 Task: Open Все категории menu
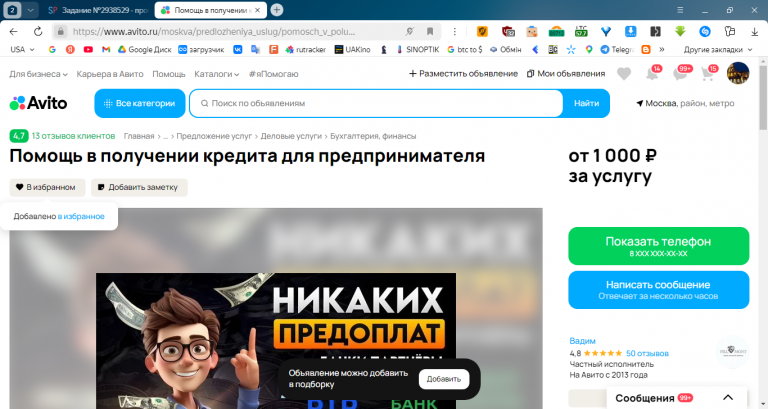[140, 103]
